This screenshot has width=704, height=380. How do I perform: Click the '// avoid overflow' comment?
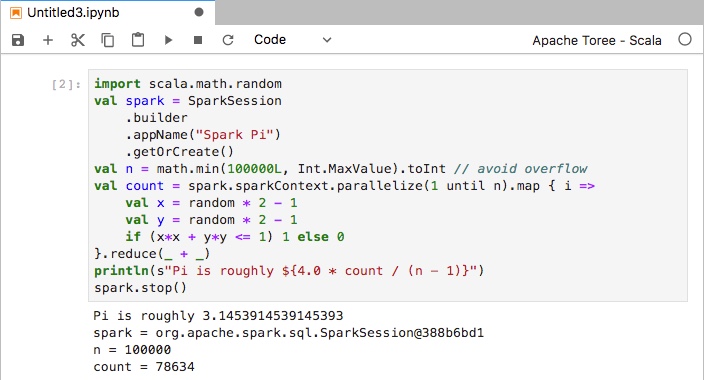tap(520, 169)
